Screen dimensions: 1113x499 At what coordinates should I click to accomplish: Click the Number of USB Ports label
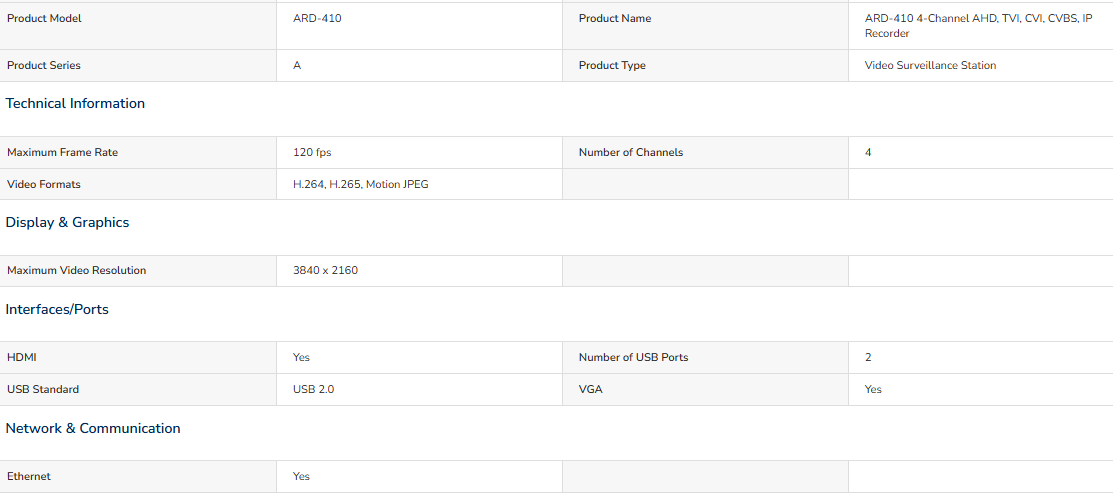(x=633, y=358)
